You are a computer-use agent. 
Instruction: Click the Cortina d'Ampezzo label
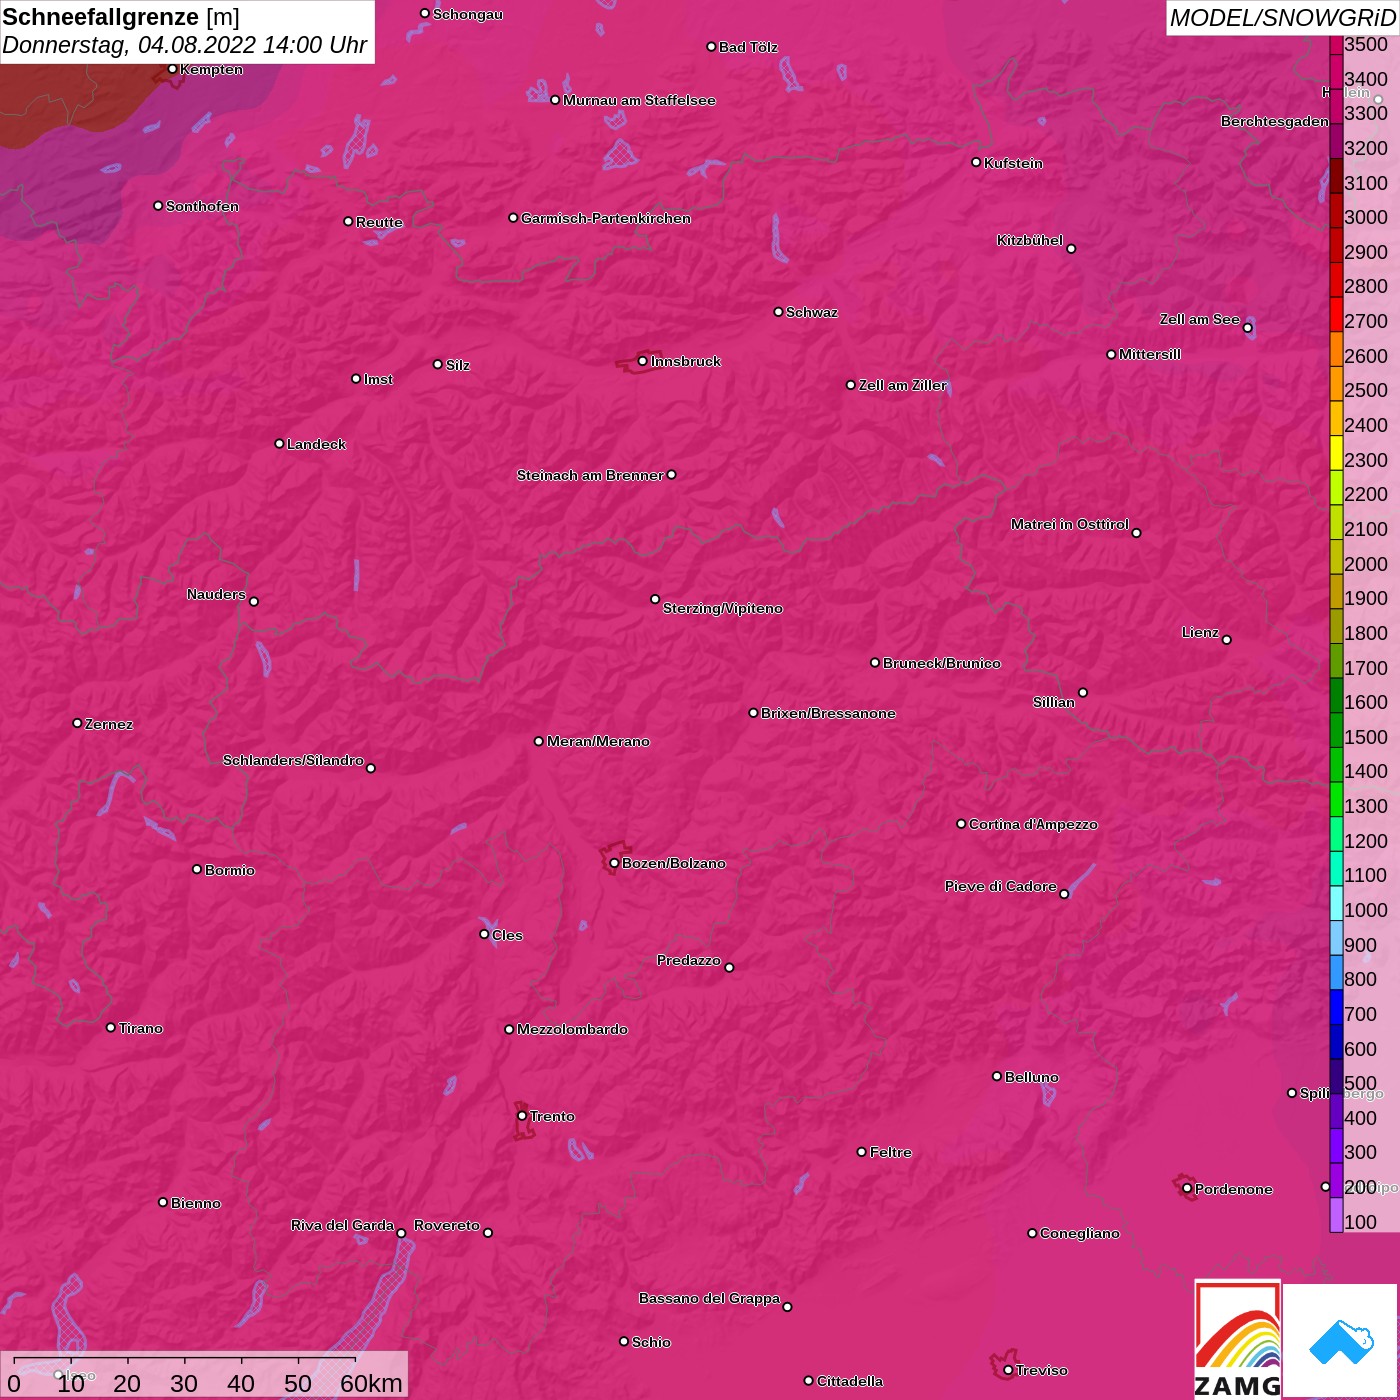click(1033, 824)
